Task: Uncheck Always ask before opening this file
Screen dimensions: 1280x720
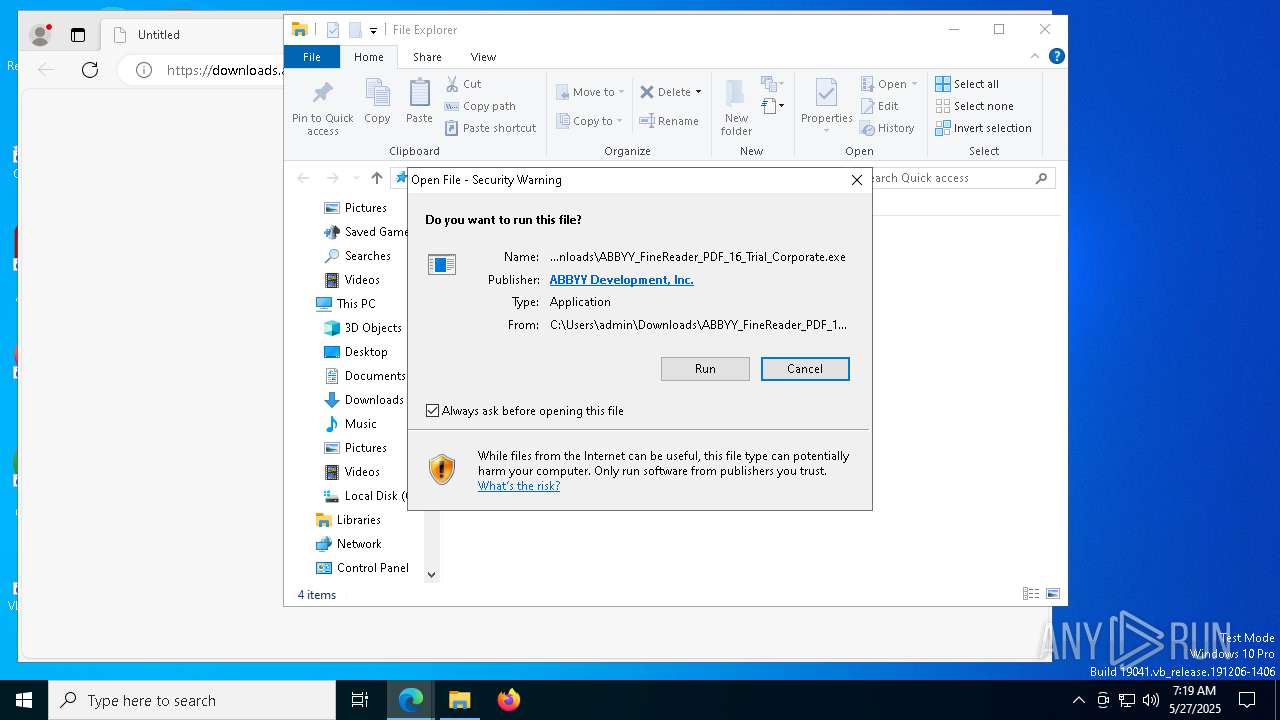Action: (433, 411)
